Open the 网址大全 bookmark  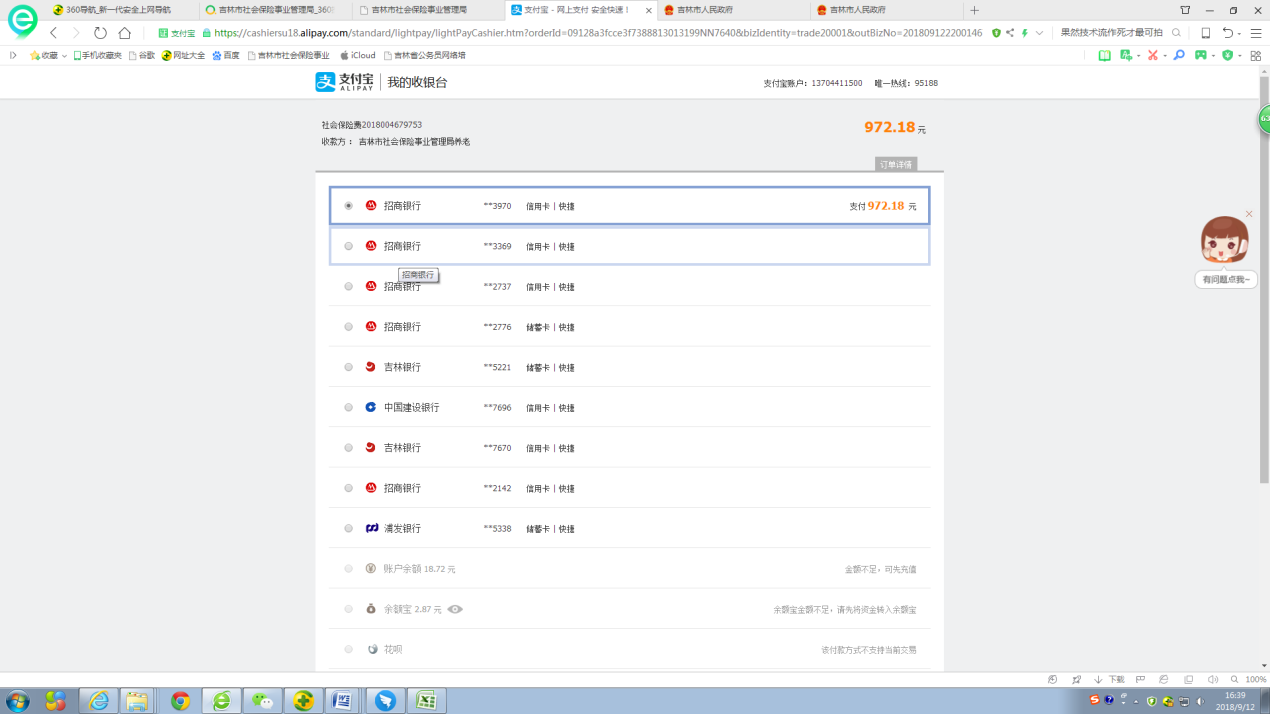pos(184,56)
